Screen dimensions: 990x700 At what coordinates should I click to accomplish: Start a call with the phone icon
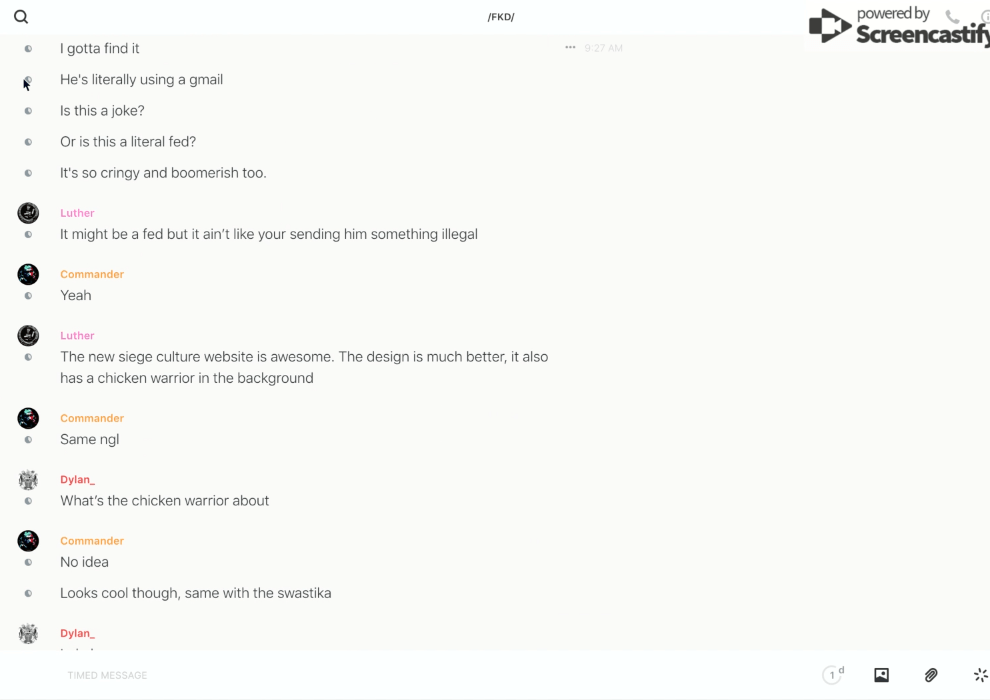(952, 17)
